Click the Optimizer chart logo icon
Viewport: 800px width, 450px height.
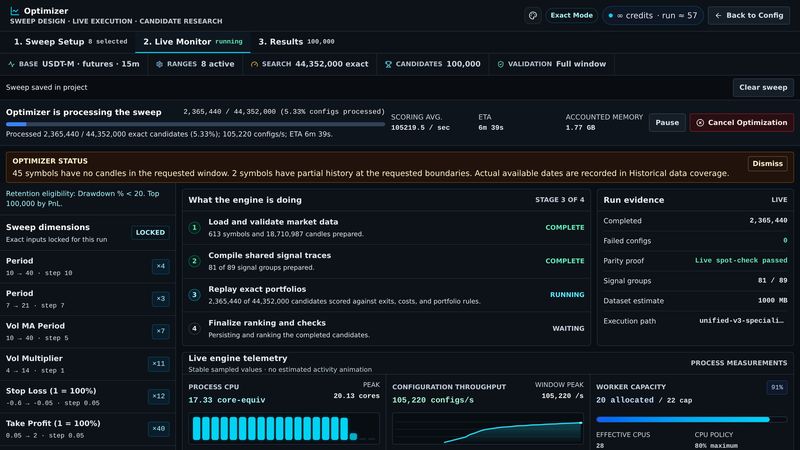point(14,11)
